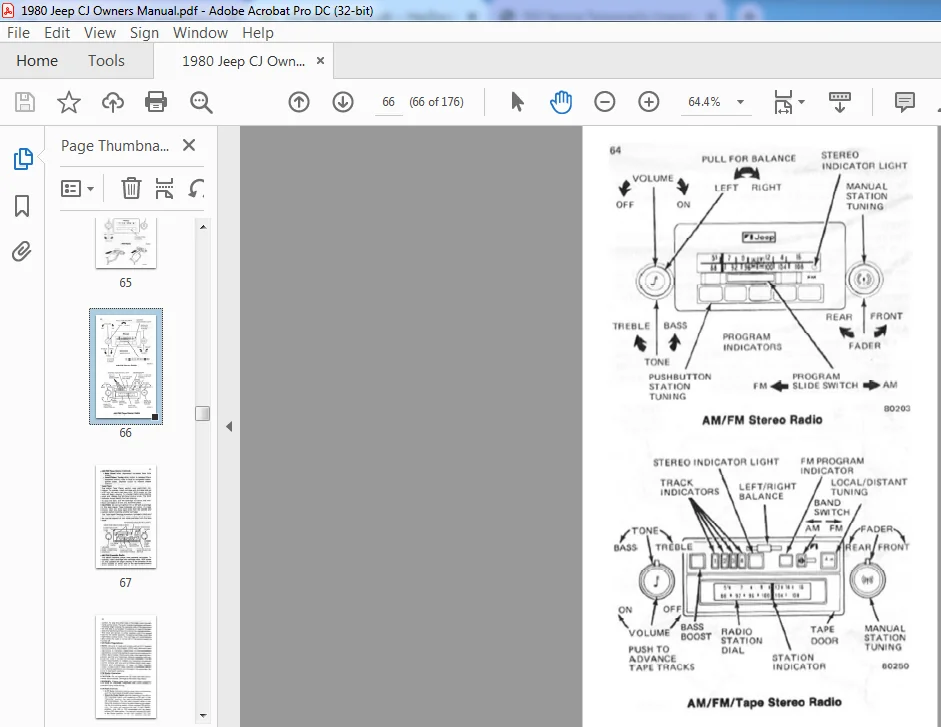Image resolution: width=941 pixels, height=727 pixels.
Task: Click the insert/extract pages icon in thumbnails panel
Action: click(x=164, y=189)
